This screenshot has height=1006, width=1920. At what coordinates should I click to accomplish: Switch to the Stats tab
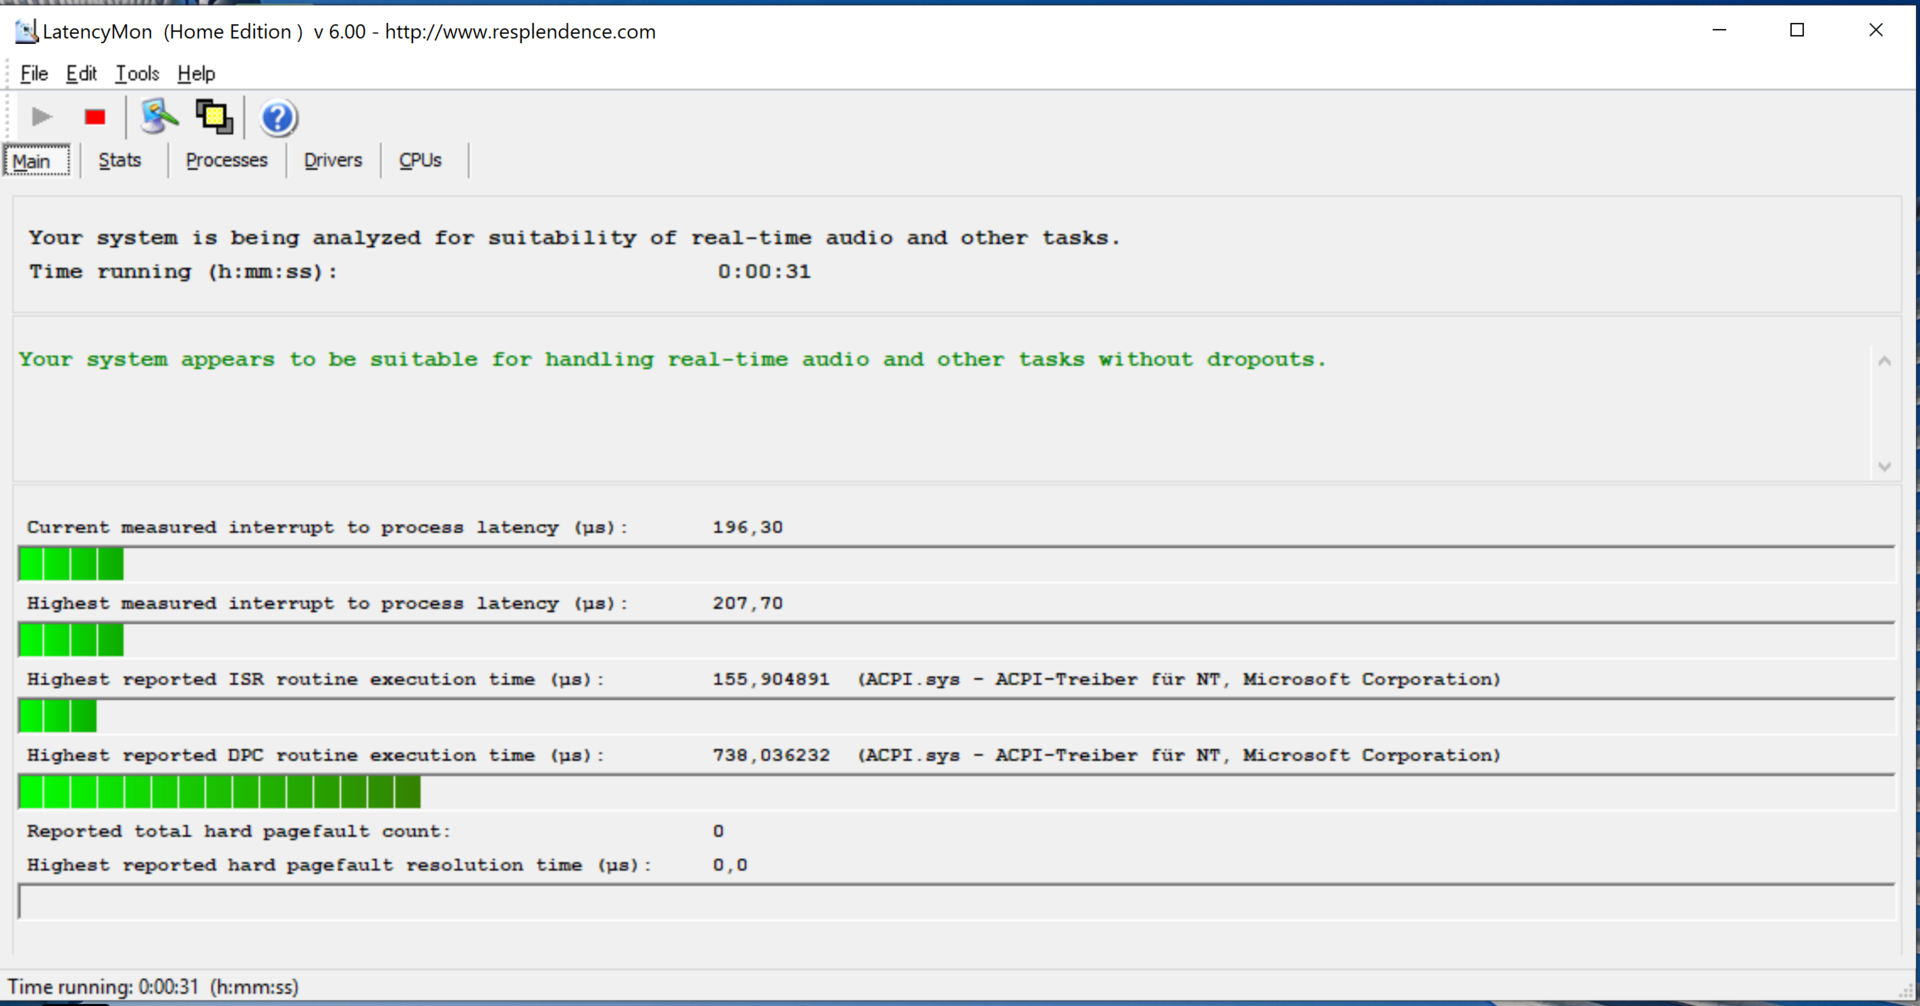click(x=120, y=161)
